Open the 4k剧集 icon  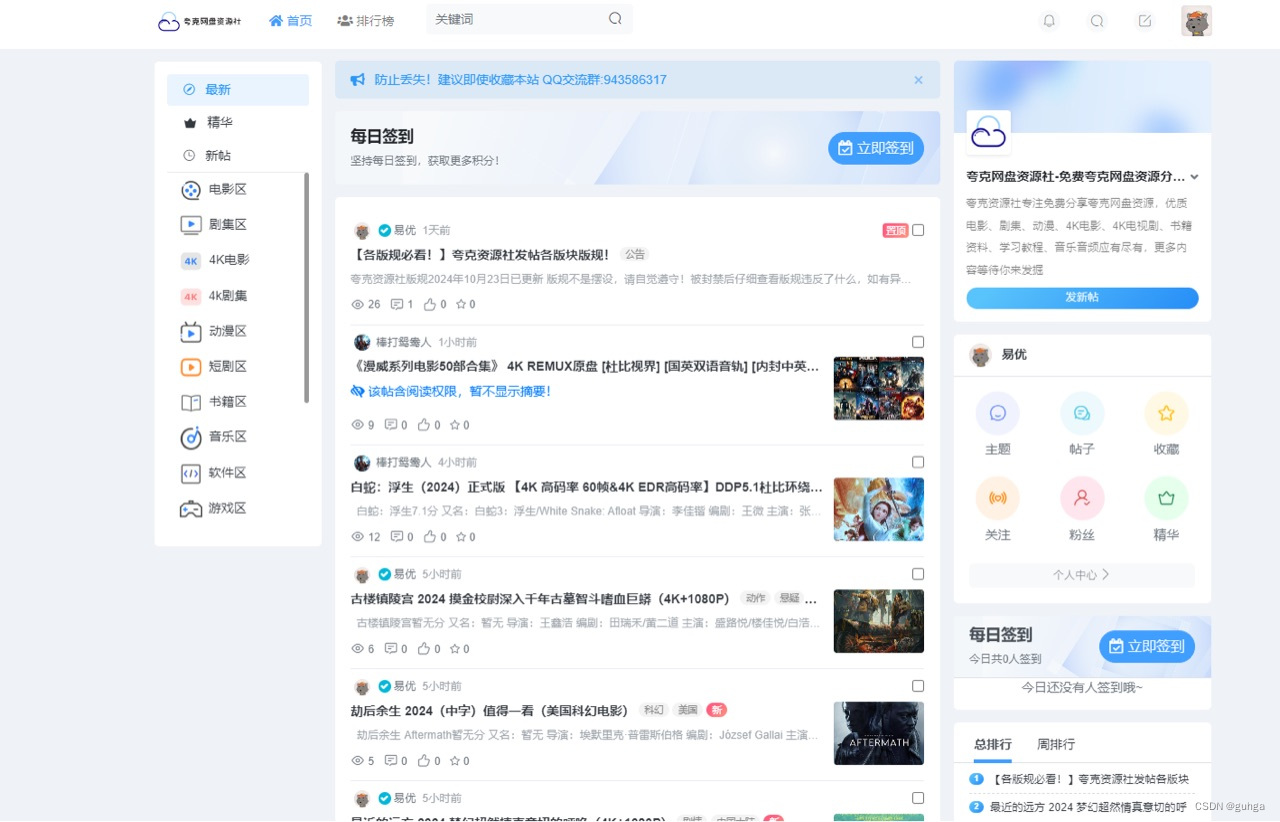[191, 296]
